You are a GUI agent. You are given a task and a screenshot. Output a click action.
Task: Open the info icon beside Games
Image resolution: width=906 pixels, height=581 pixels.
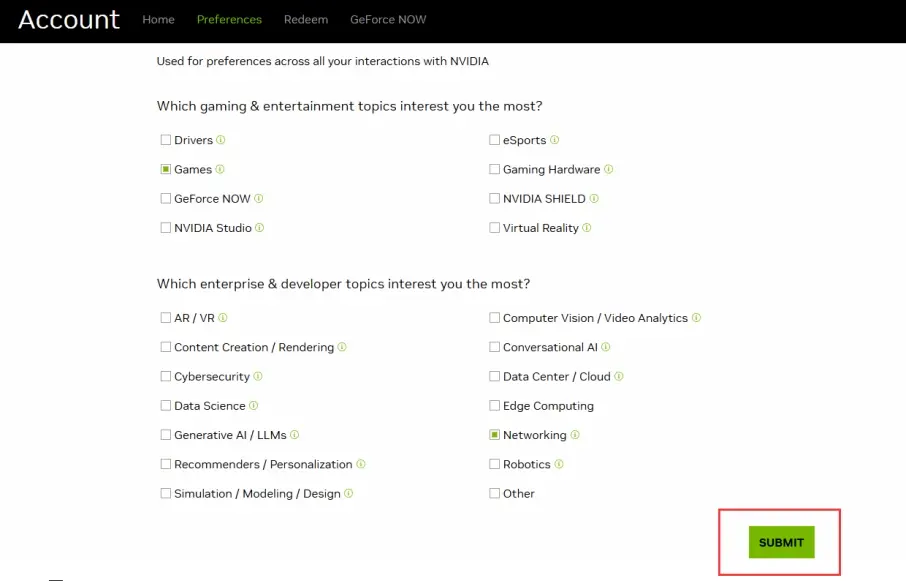click(x=220, y=169)
